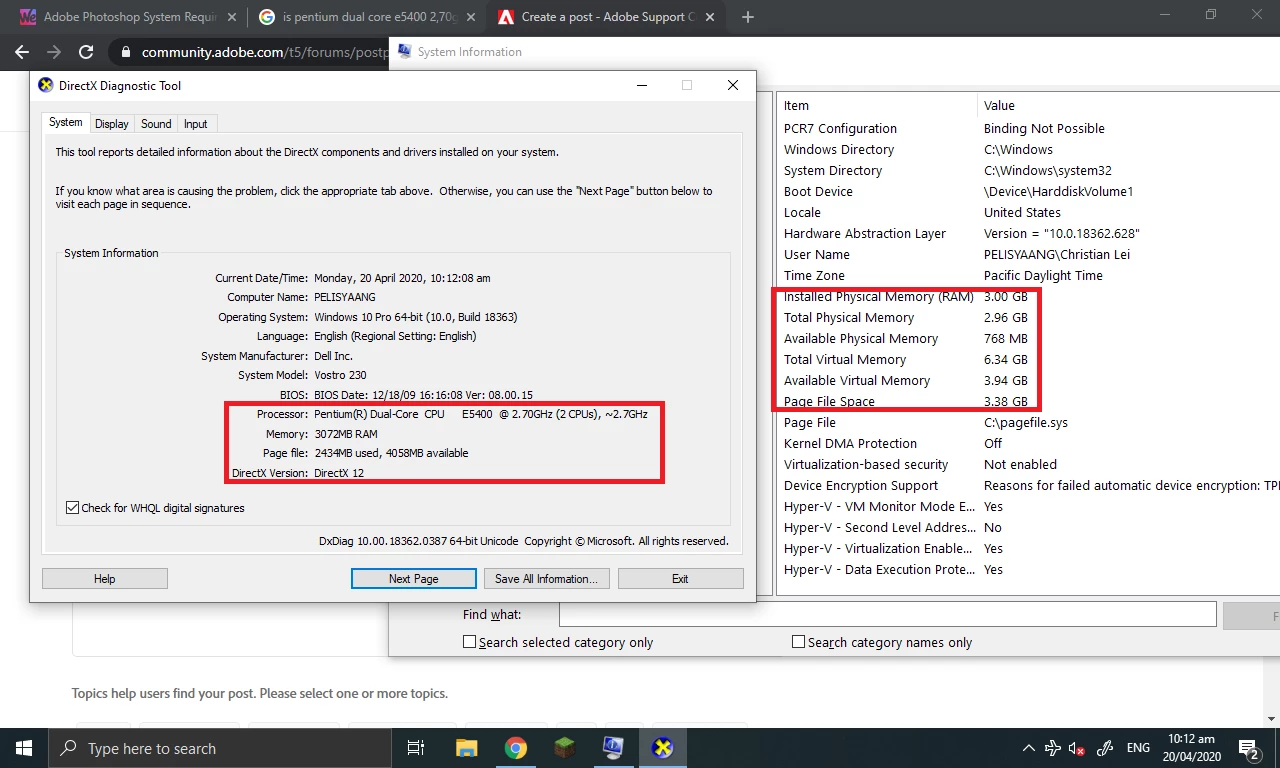Enable Search selected category only

(x=469, y=642)
